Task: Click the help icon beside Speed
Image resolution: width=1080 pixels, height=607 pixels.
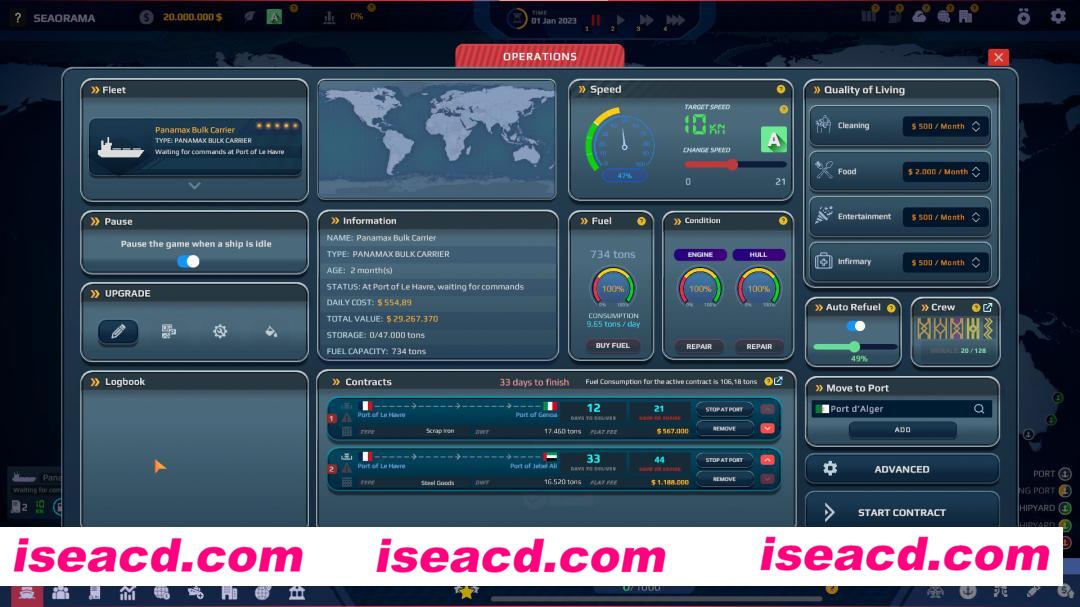Action: pos(781,90)
